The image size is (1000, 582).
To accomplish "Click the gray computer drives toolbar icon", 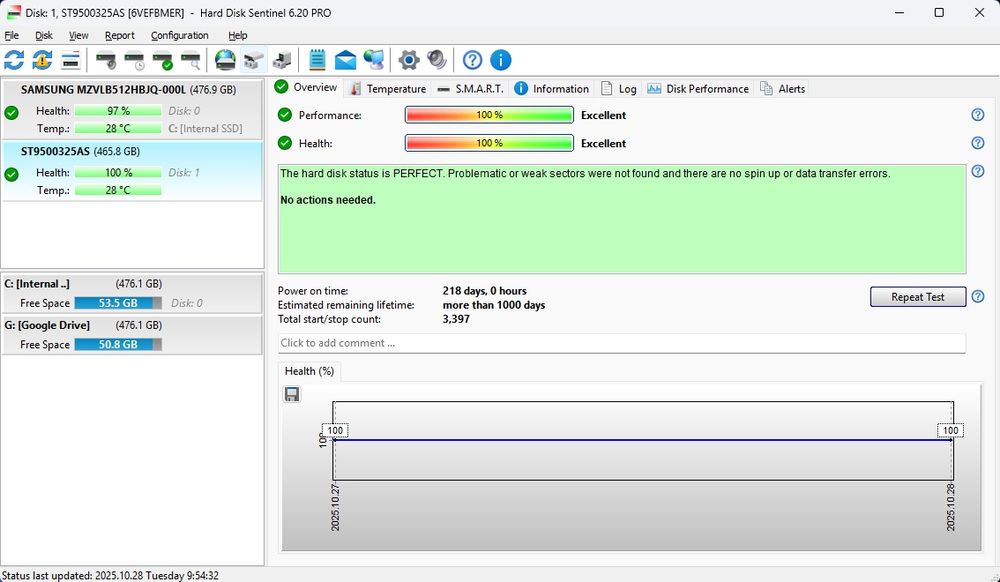I will tap(281, 61).
